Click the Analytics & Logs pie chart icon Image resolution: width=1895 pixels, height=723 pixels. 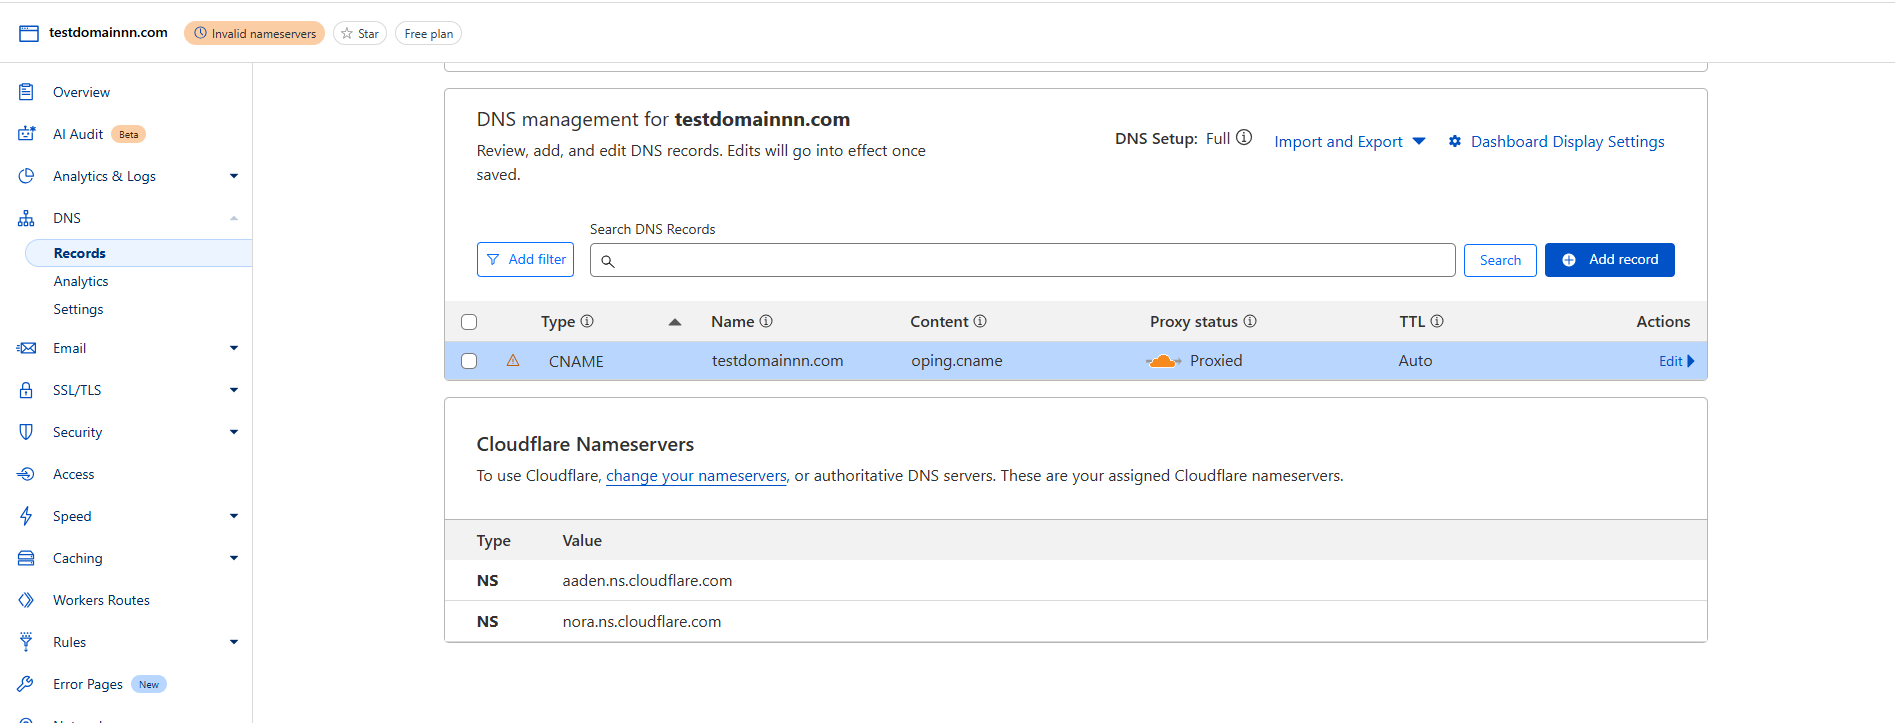tap(27, 176)
